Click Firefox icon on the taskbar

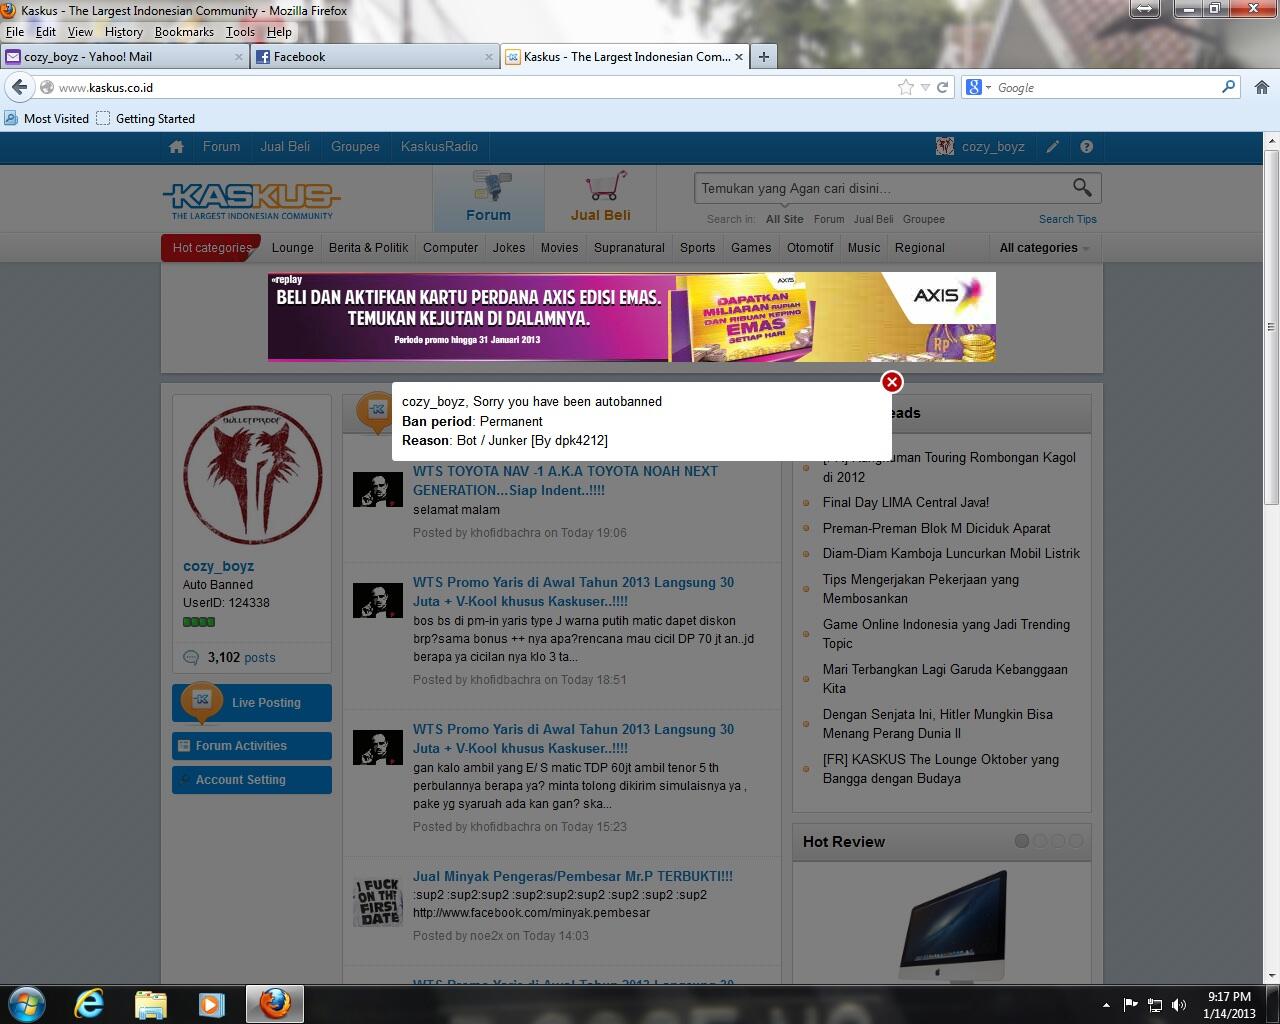click(x=274, y=1003)
